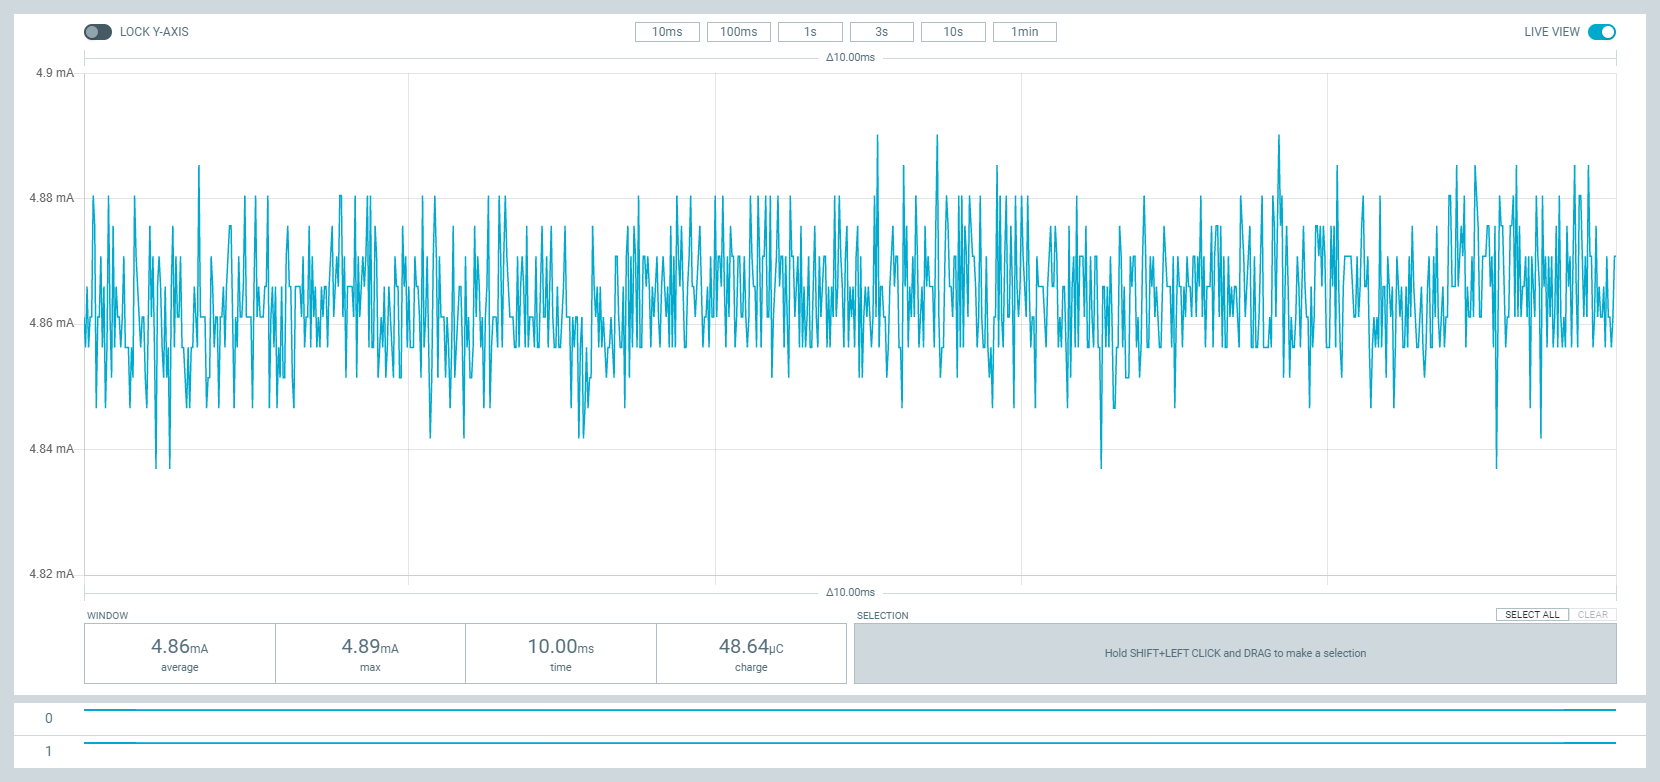Click the LOCK Y-AXIS label text
Image resolution: width=1660 pixels, height=782 pixels.
[x=154, y=32]
